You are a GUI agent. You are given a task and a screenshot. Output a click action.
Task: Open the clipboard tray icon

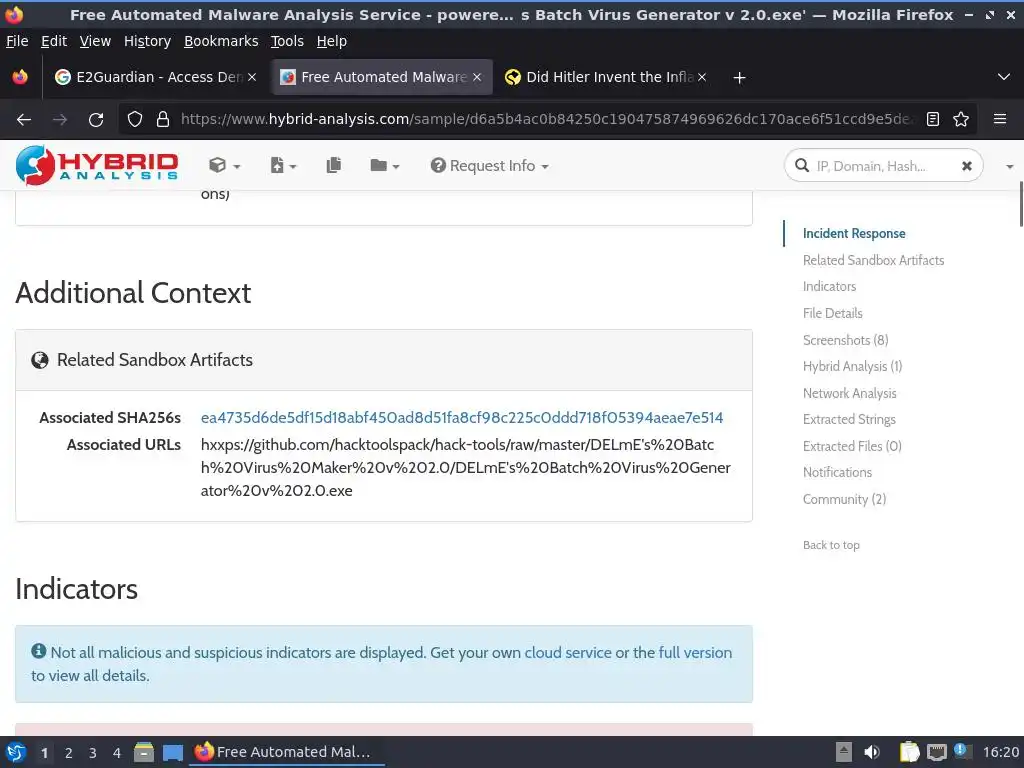click(909, 752)
